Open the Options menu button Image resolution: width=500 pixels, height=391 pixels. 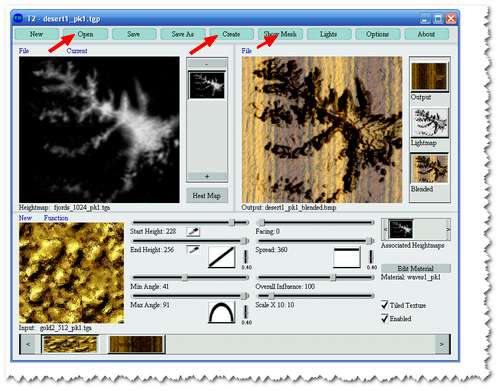(377, 34)
